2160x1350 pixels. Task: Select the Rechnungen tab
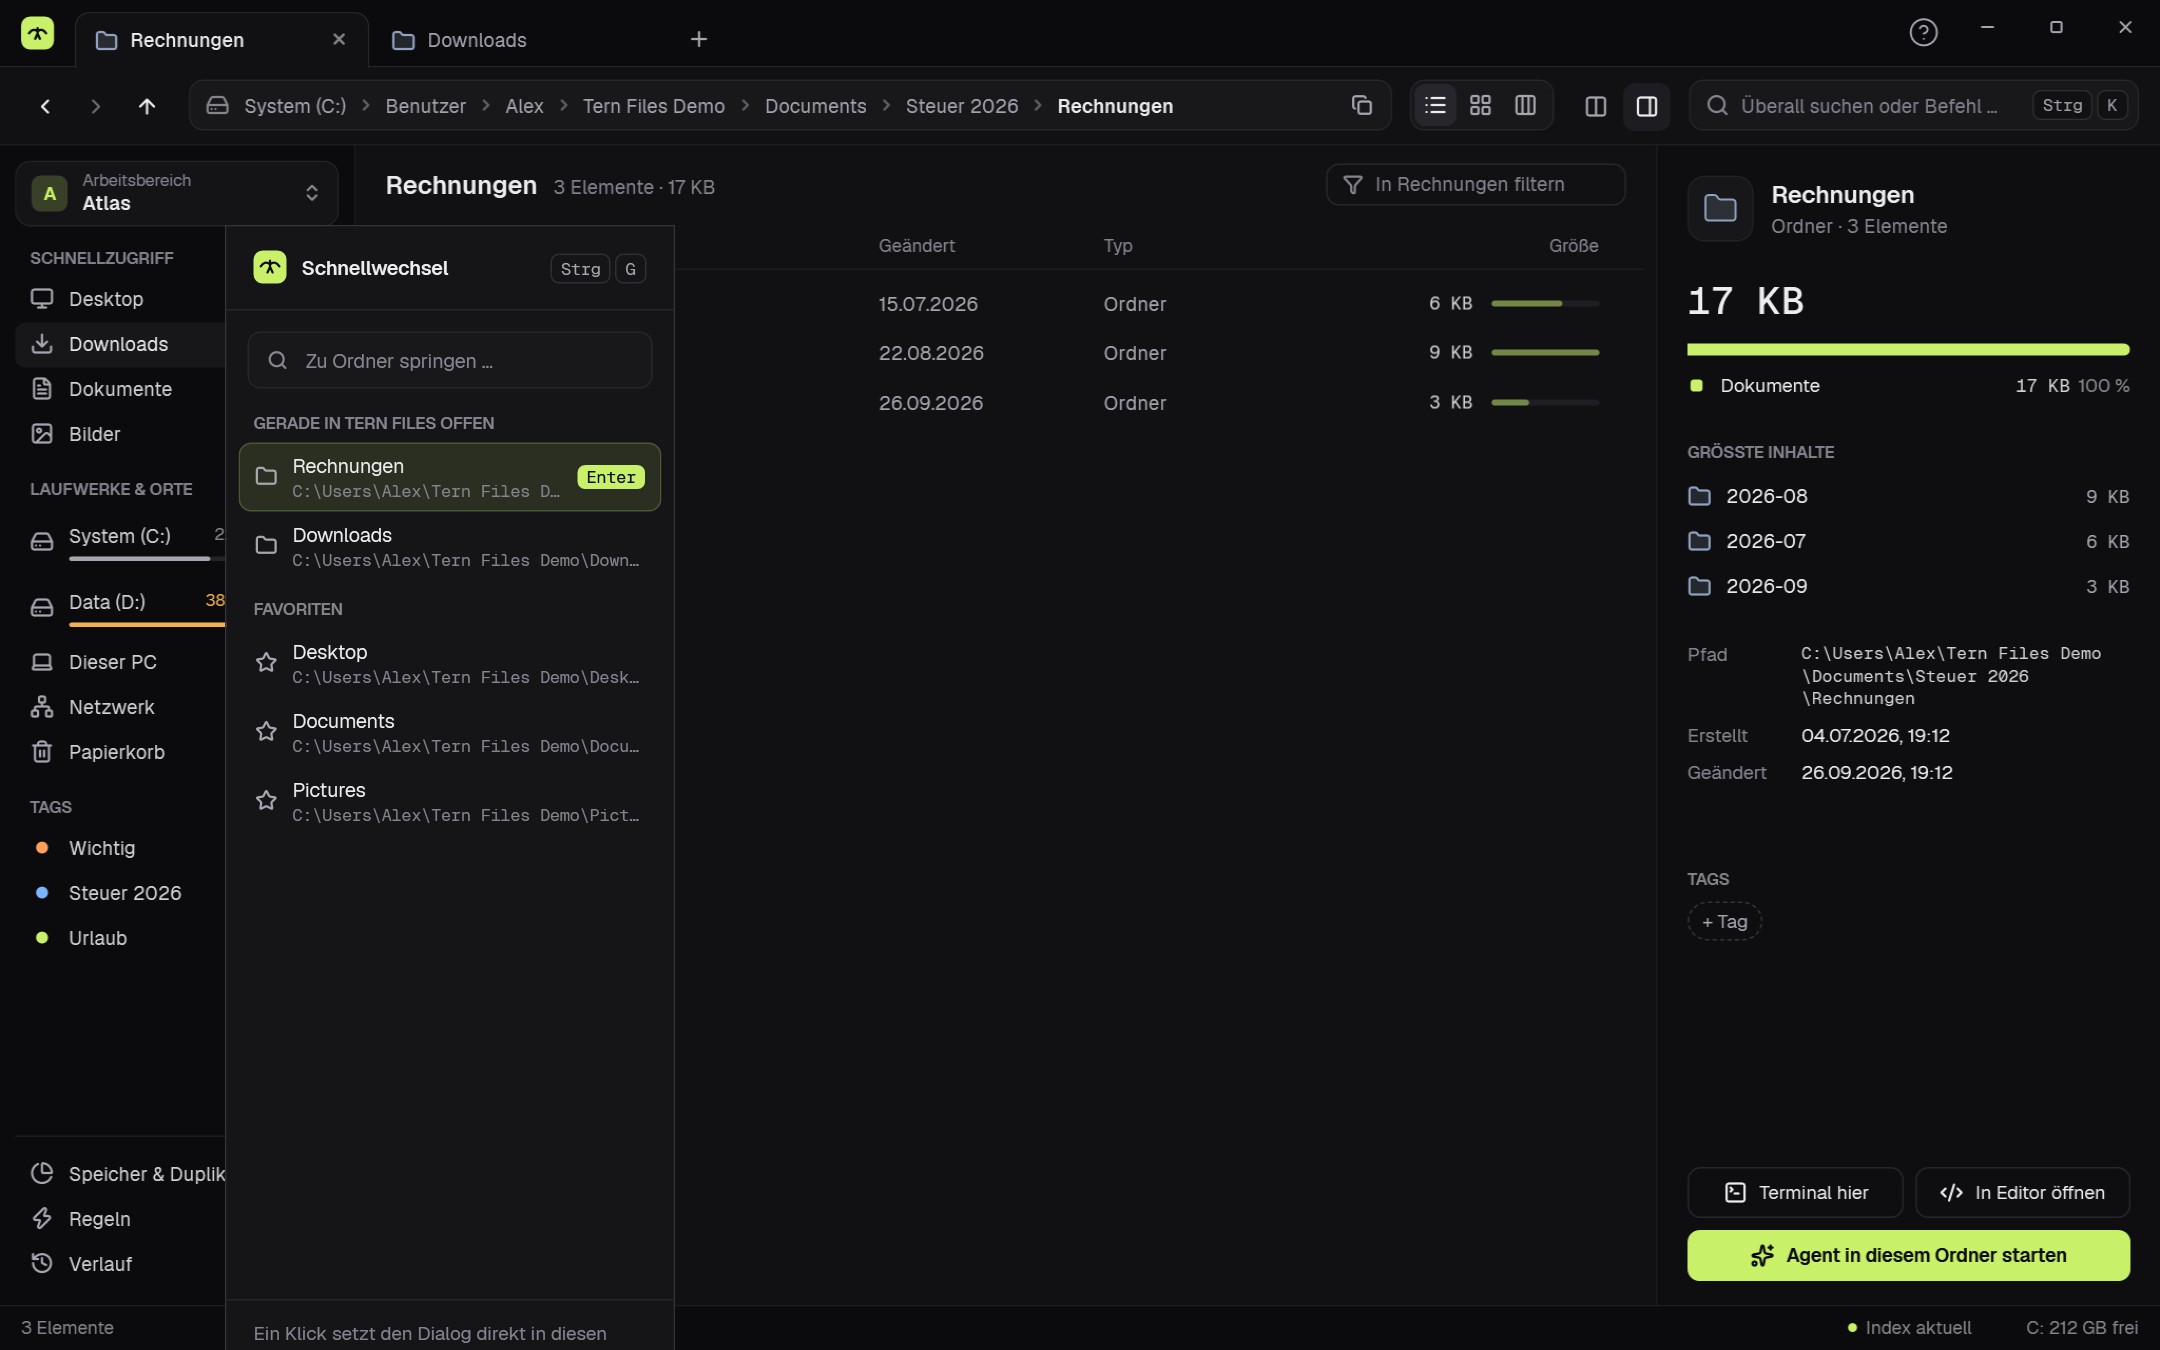click(222, 40)
